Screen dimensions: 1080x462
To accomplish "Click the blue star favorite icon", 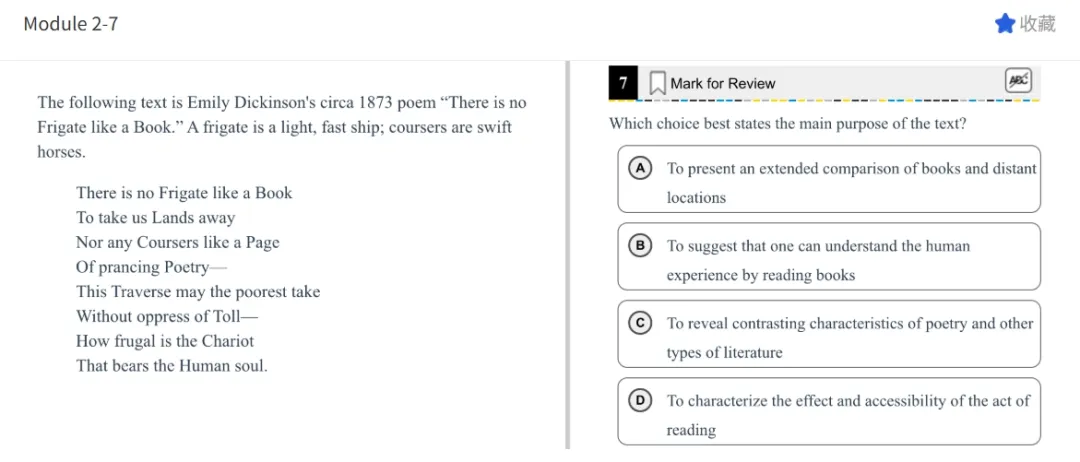I will tap(1004, 23).
